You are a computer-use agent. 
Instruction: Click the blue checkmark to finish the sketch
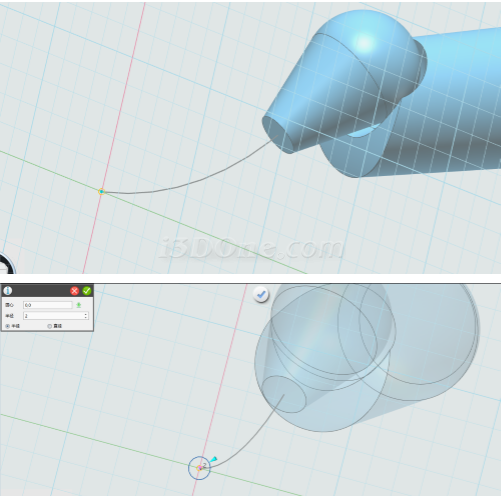[x=261, y=295]
